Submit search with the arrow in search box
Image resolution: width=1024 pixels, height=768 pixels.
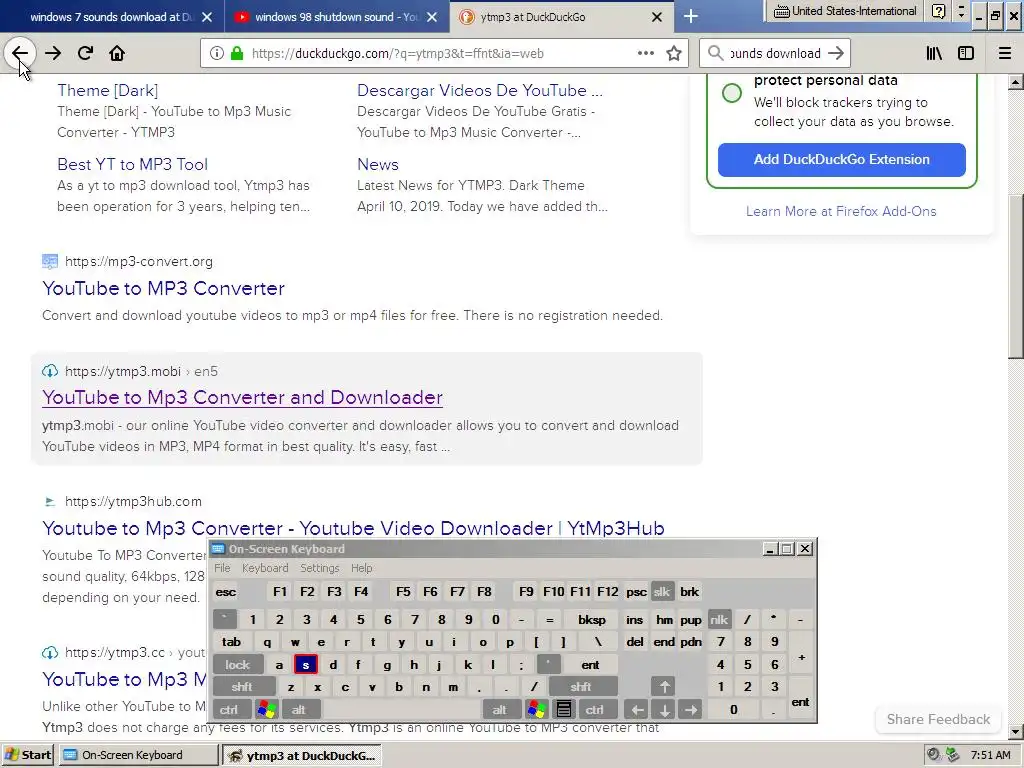click(835, 54)
